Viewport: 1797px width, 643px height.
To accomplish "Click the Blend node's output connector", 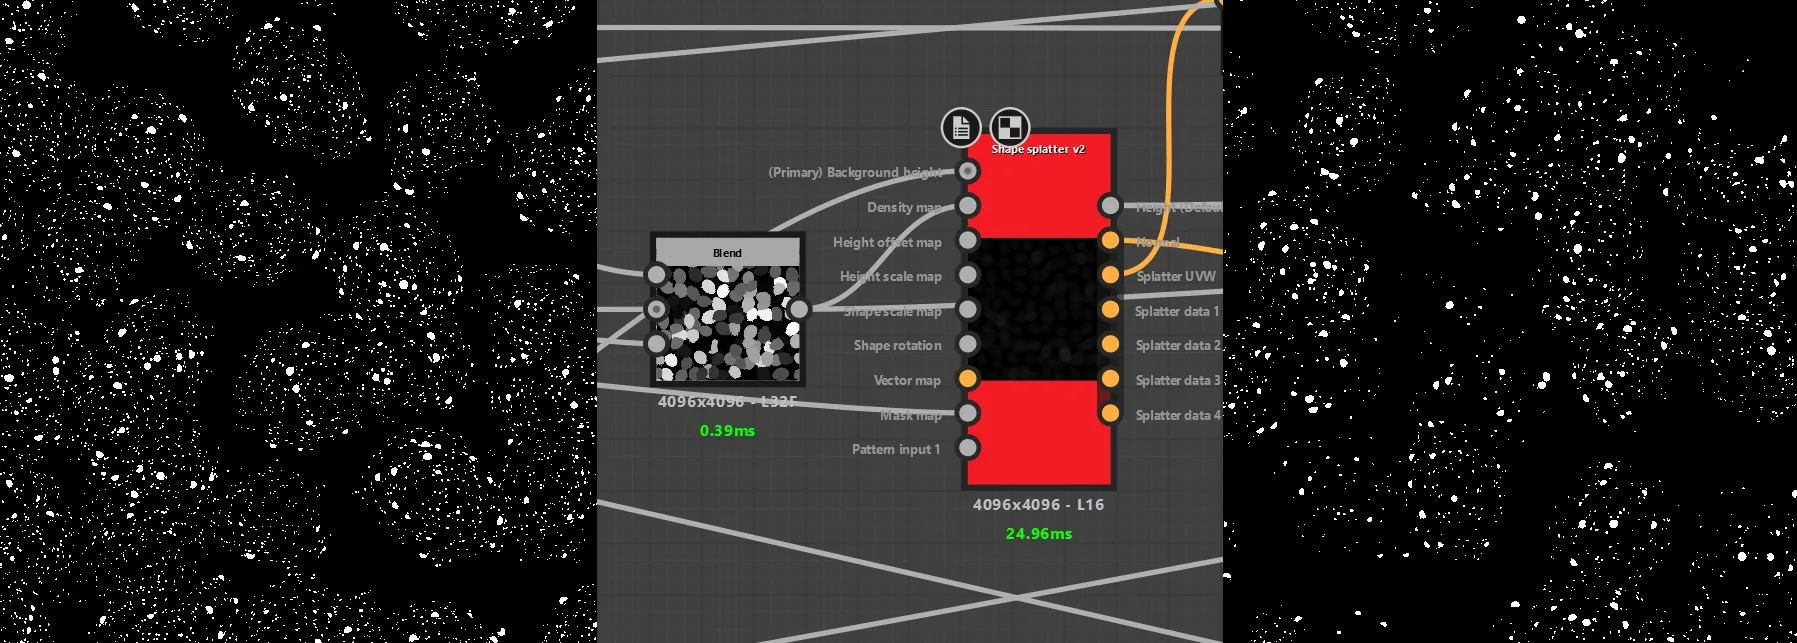I will [798, 310].
